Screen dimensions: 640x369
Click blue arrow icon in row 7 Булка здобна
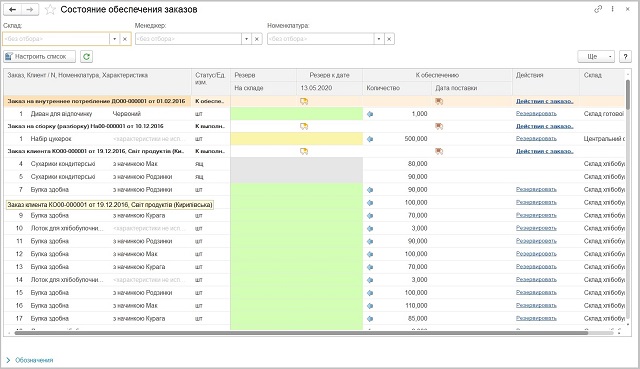[x=370, y=190]
